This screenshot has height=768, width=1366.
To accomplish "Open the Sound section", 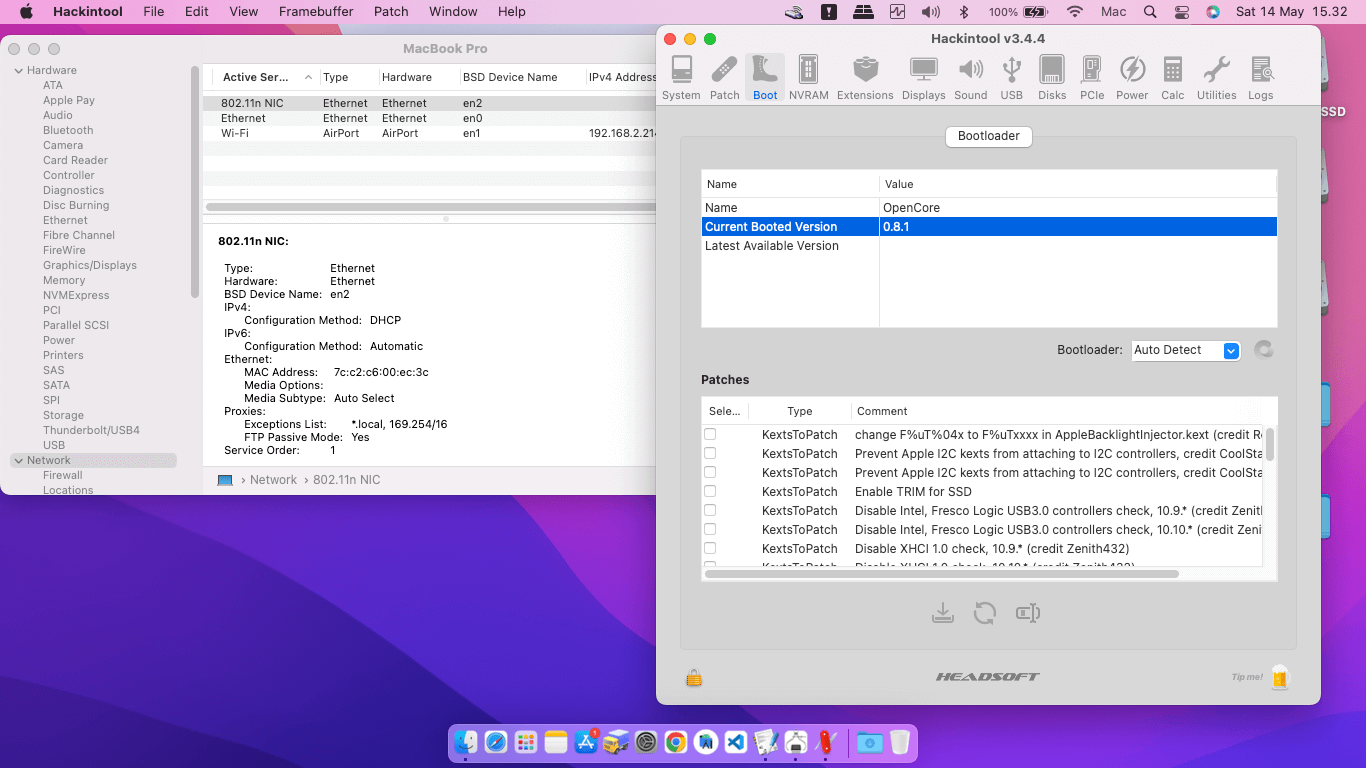I will click(x=970, y=78).
